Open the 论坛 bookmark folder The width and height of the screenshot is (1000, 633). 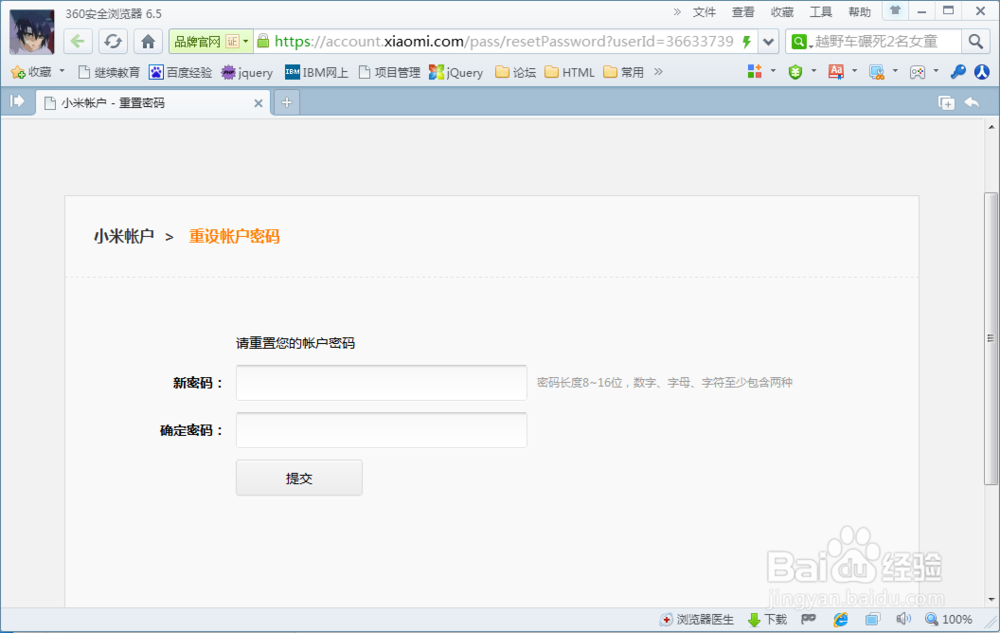pyautogui.click(x=515, y=72)
